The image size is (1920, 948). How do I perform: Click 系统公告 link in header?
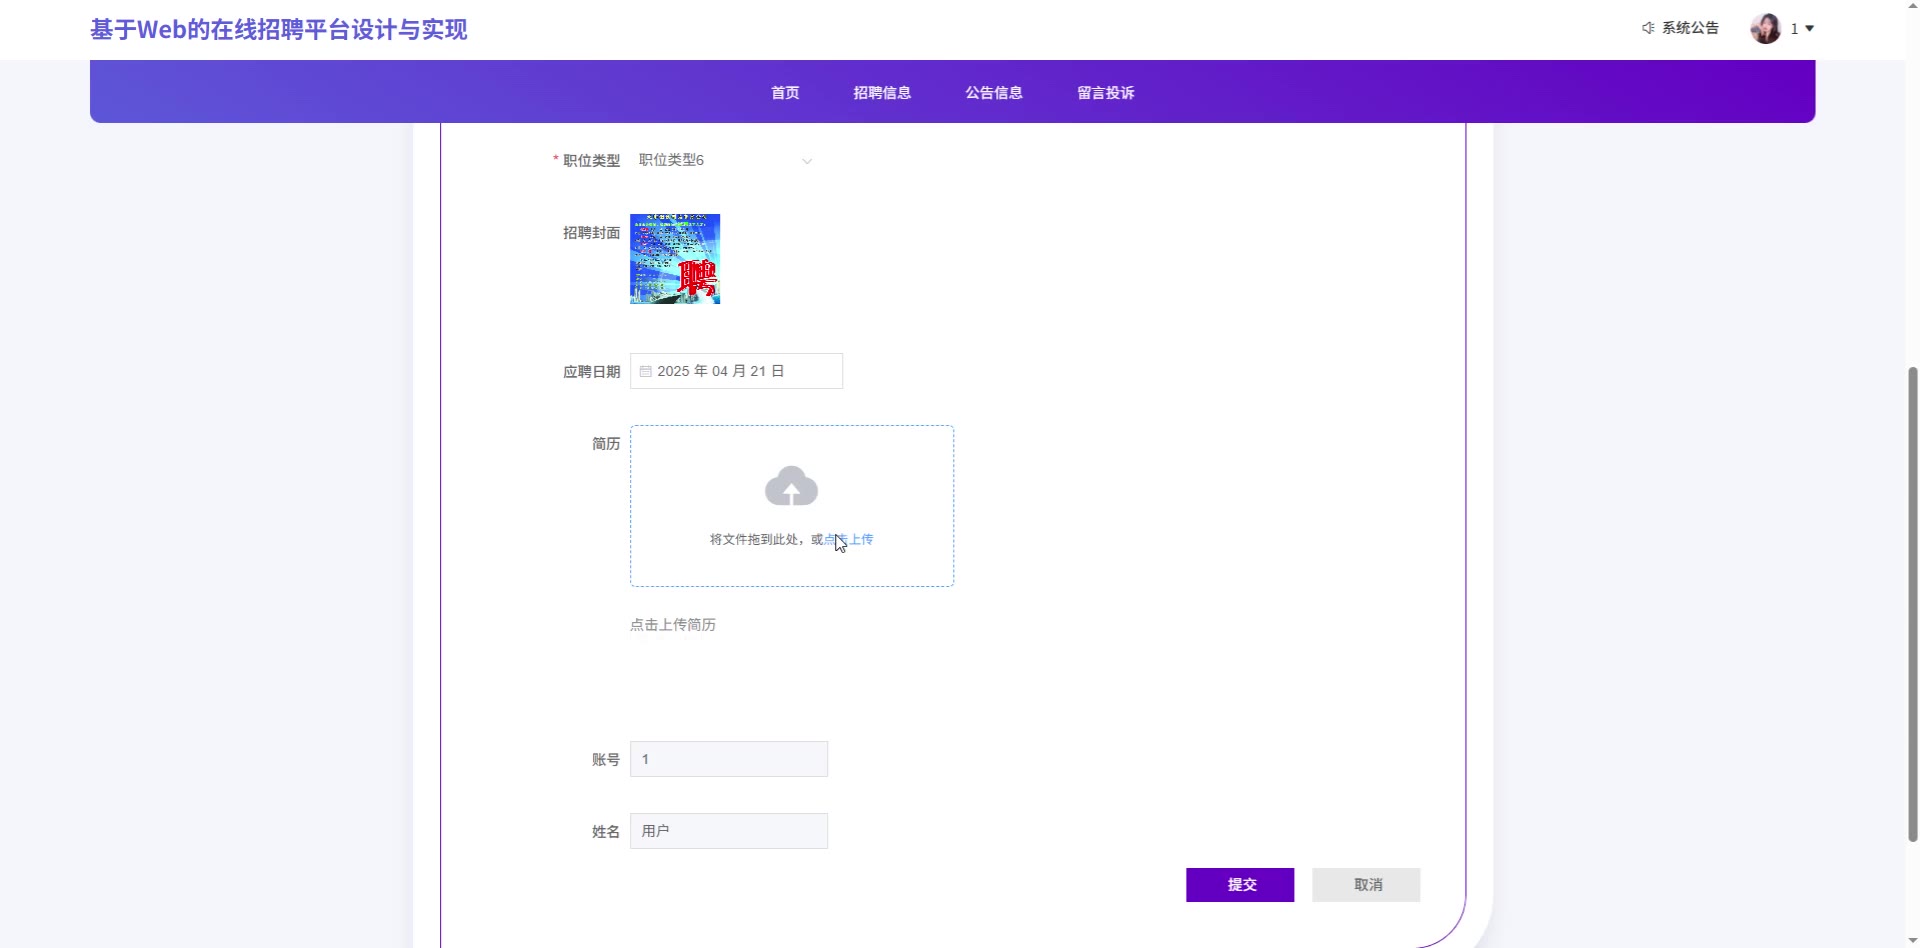point(1690,28)
